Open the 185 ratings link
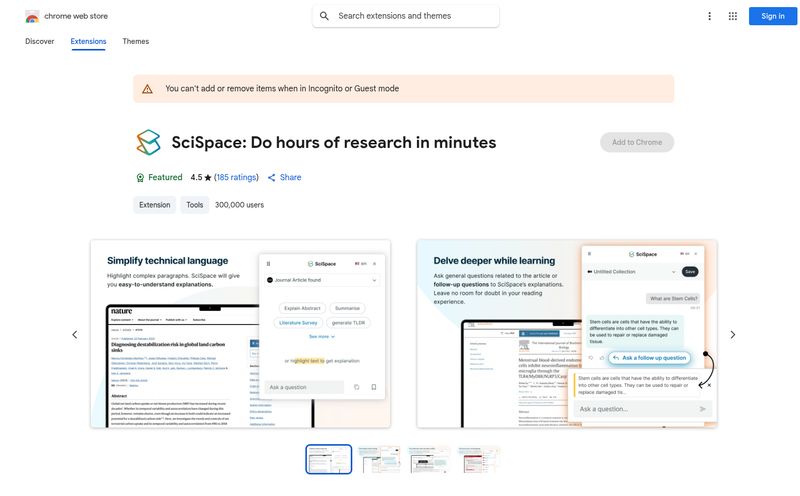 pyautogui.click(x=236, y=178)
